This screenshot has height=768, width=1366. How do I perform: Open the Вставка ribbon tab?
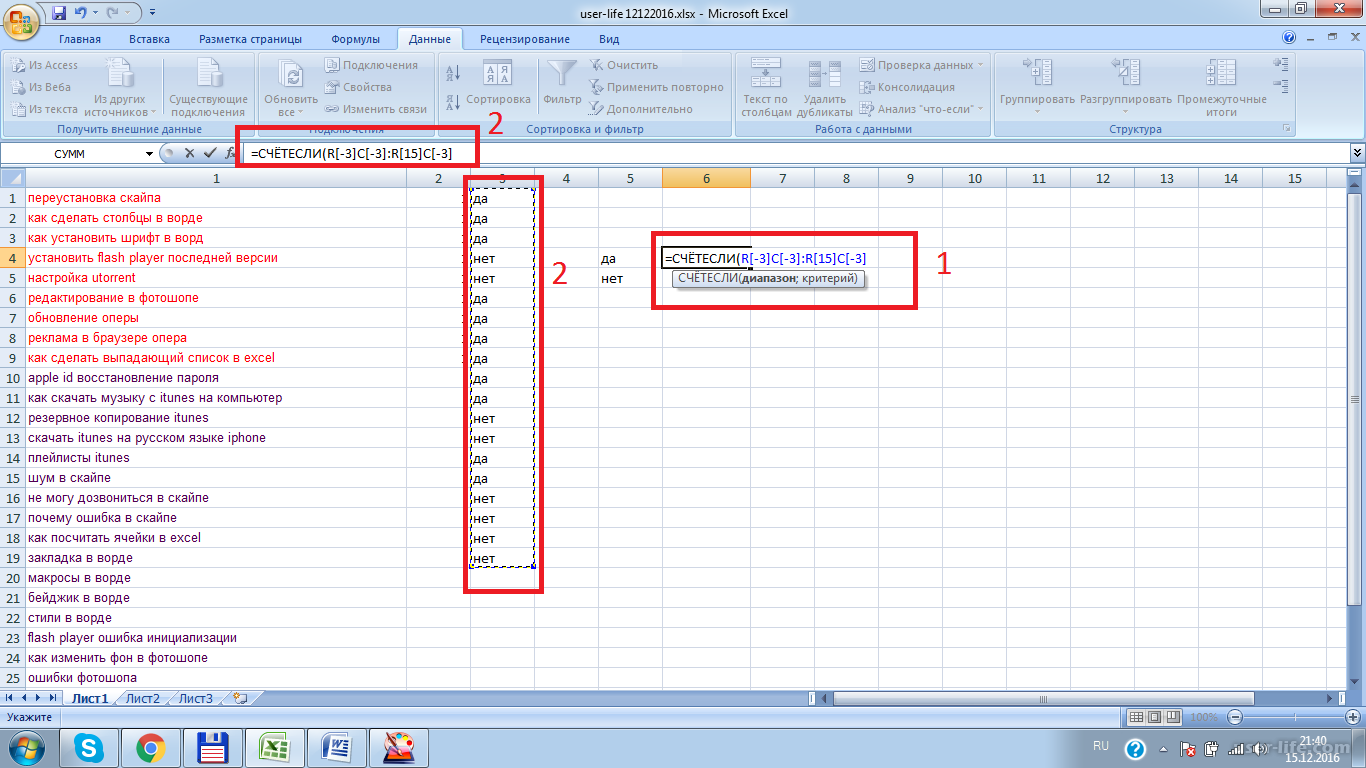[x=149, y=39]
